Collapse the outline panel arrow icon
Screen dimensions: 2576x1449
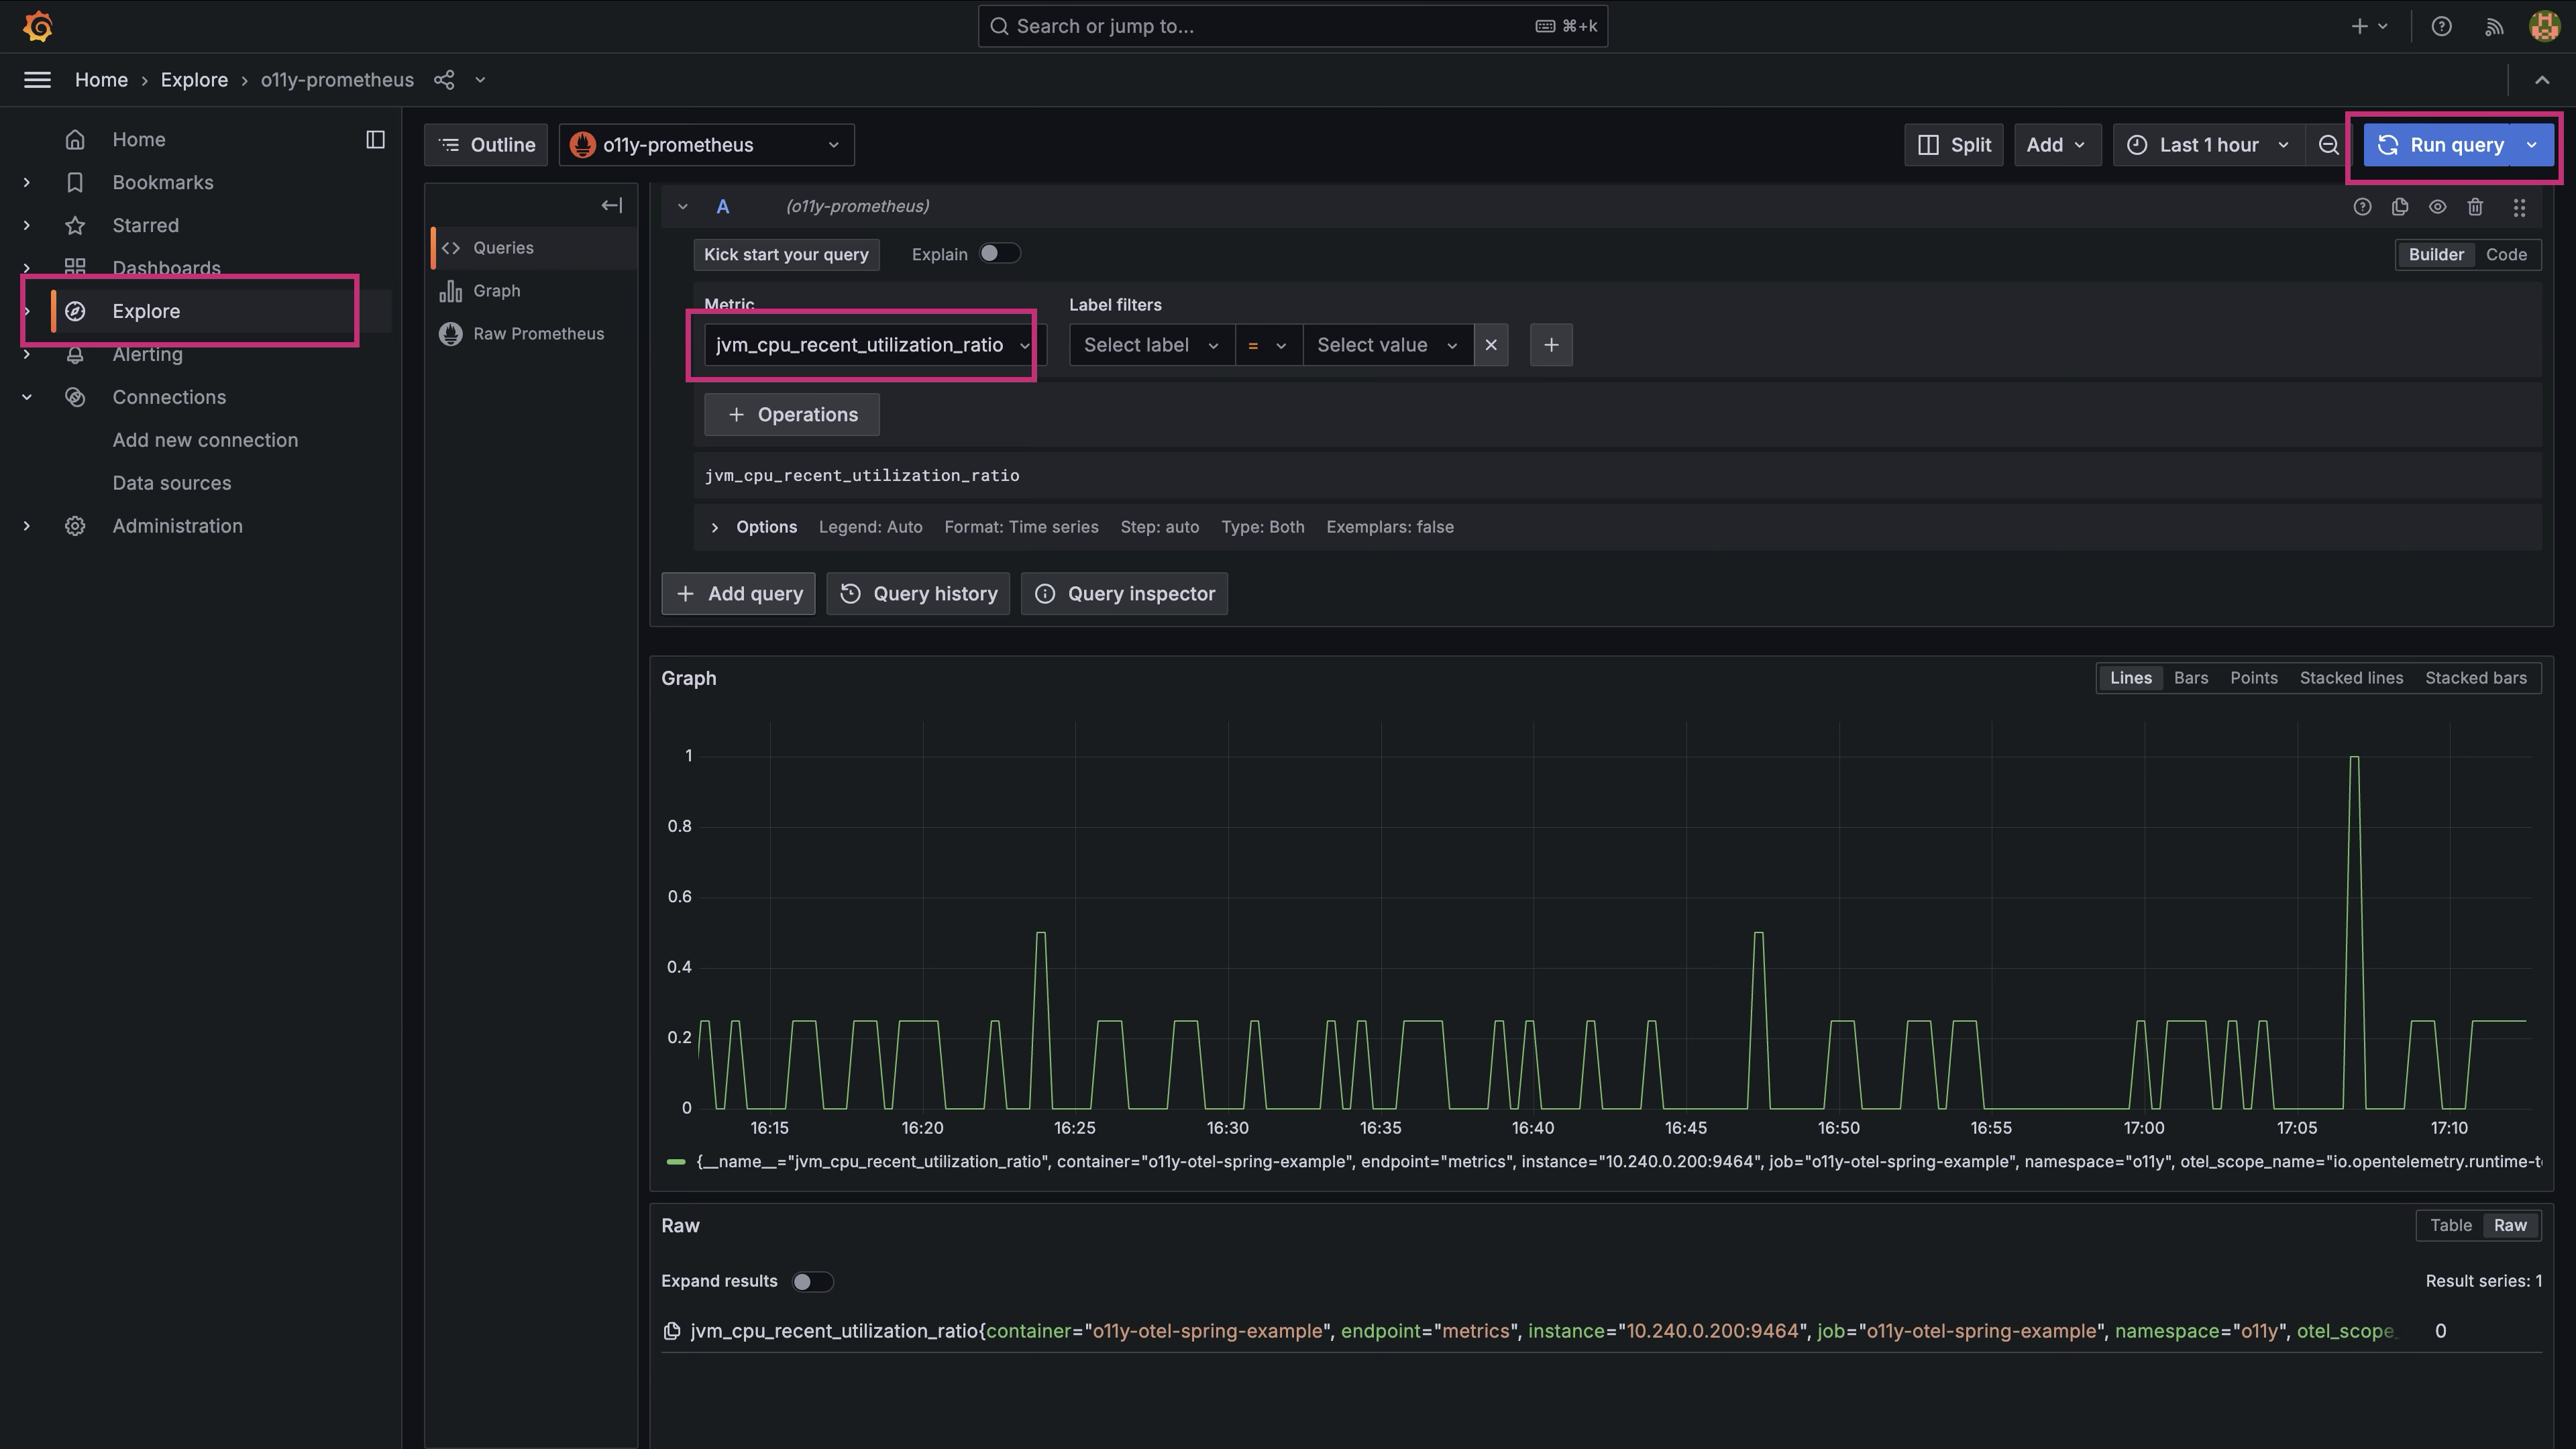pyautogui.click(x=612, y=206)
